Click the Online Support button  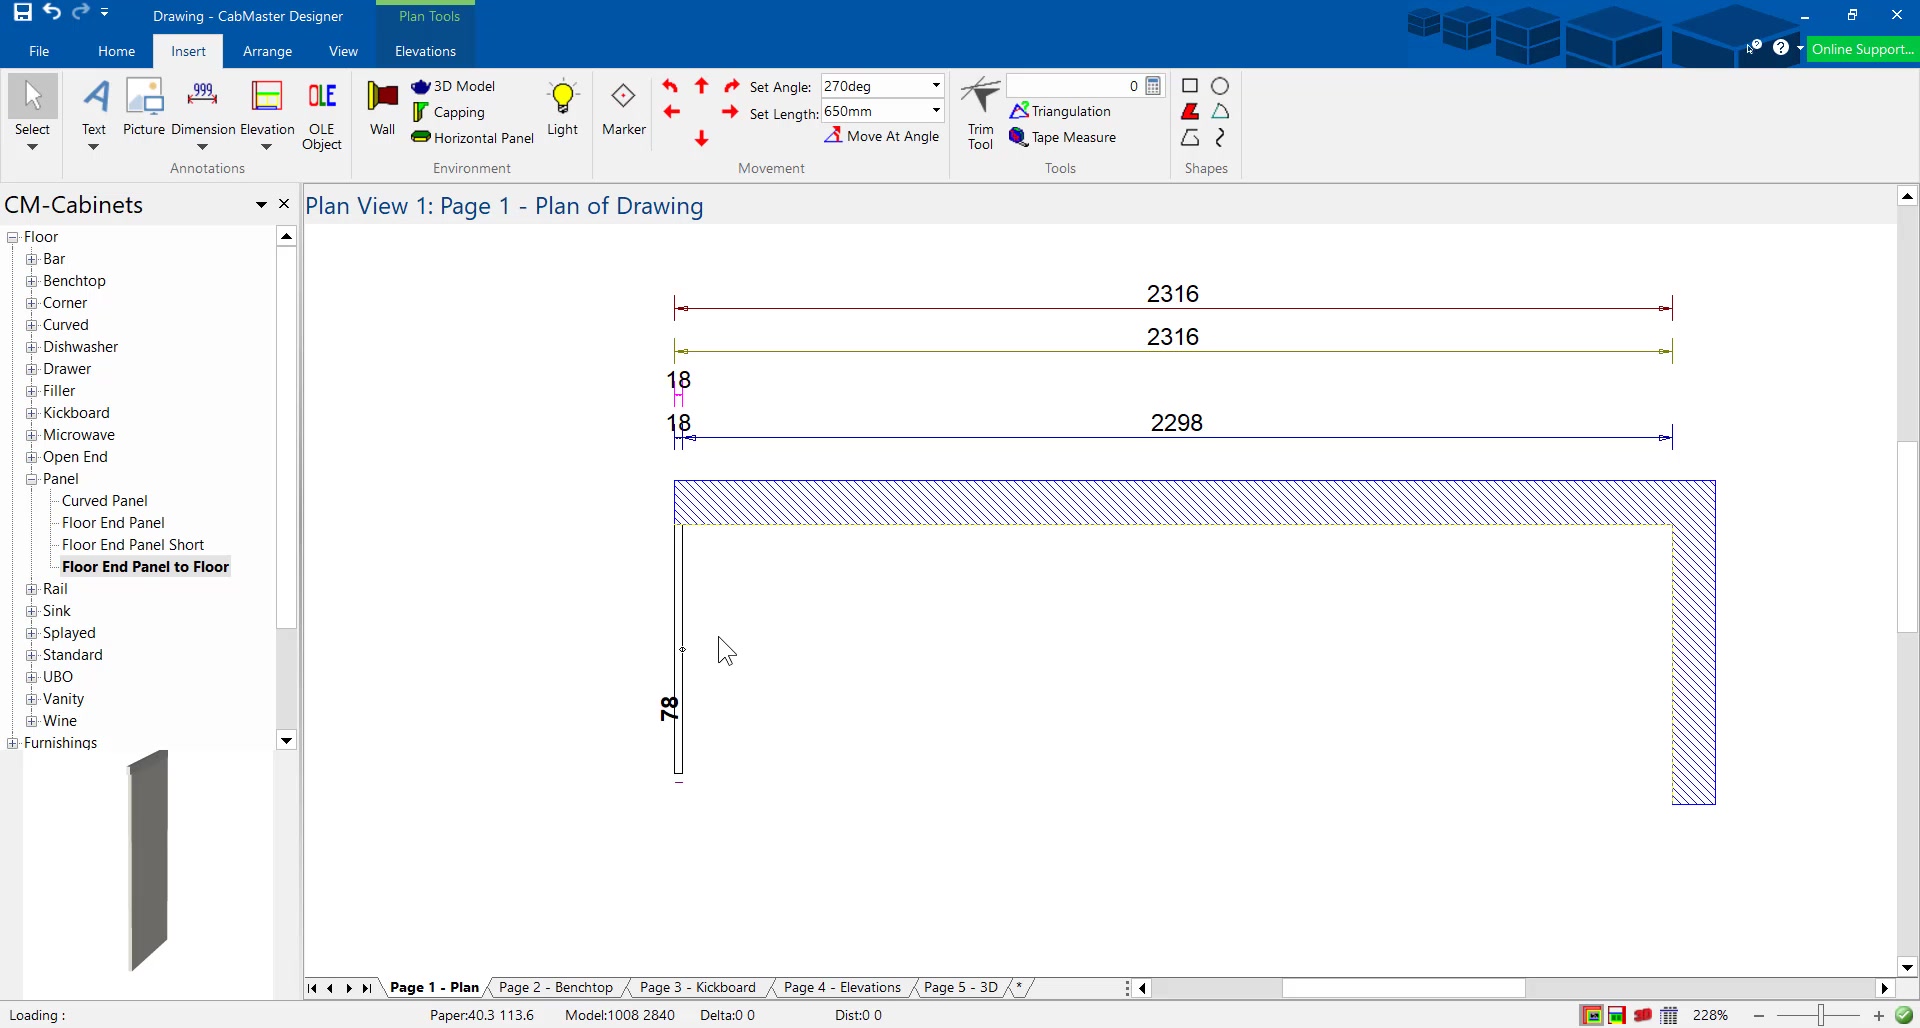[1862, 49]
